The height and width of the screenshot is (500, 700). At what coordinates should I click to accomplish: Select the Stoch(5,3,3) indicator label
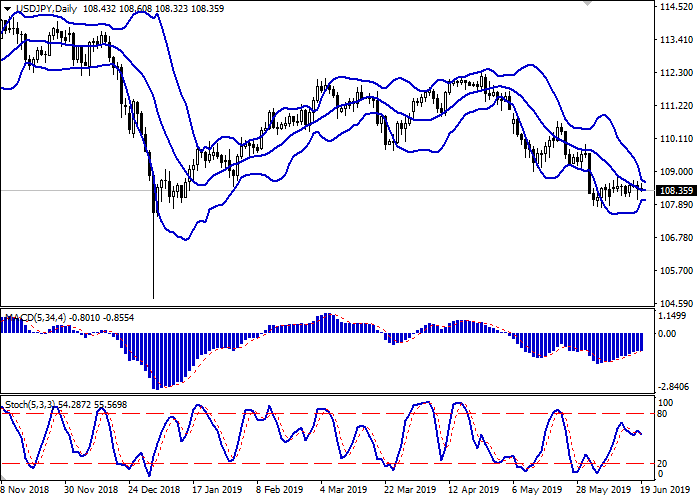tap(30, 403)
